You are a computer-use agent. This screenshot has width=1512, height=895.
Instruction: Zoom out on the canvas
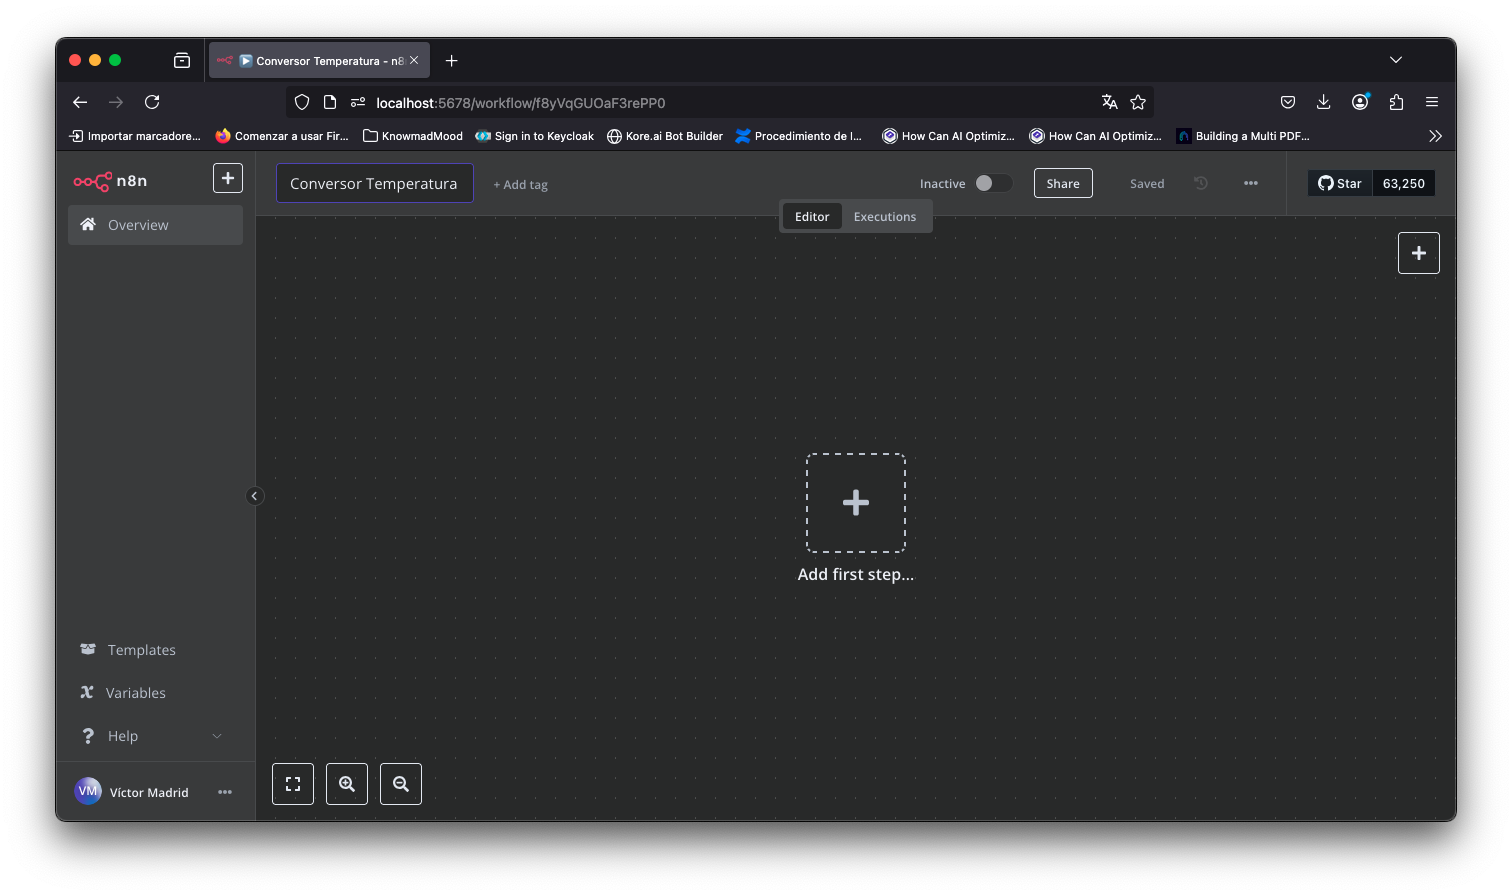(401, 784)
